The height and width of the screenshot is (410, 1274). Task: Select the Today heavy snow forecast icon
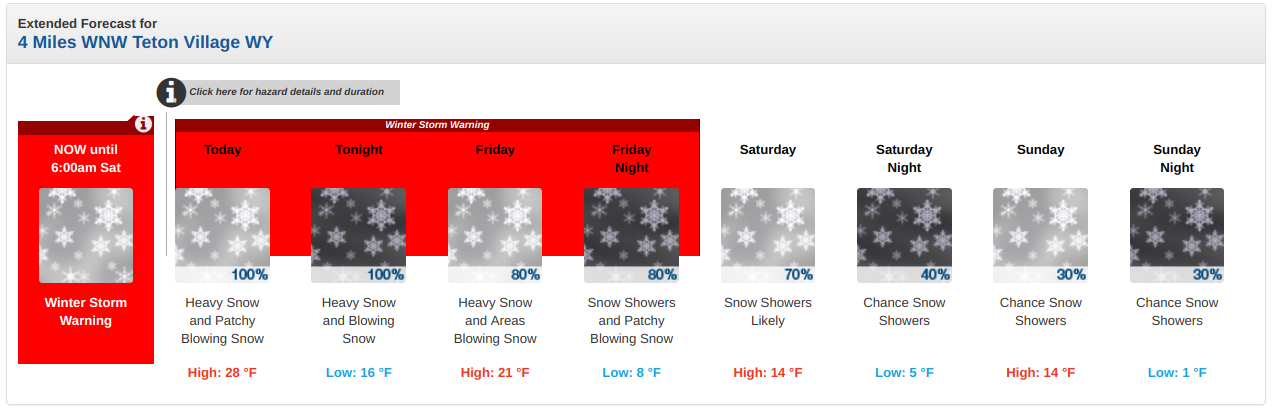click(x=222, y=236)
